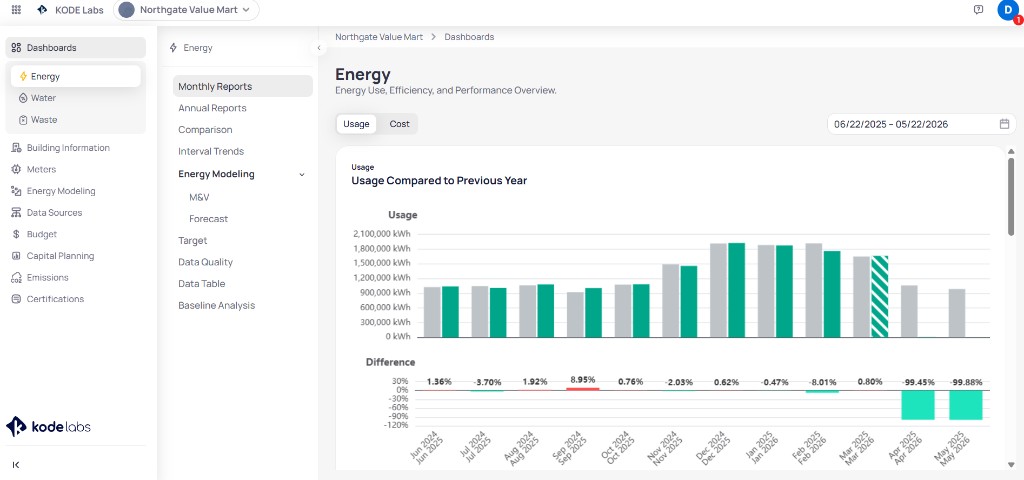Open Data Quality page
The height and width of the screenshot is (480, 1024).
[x=206, y=262]
